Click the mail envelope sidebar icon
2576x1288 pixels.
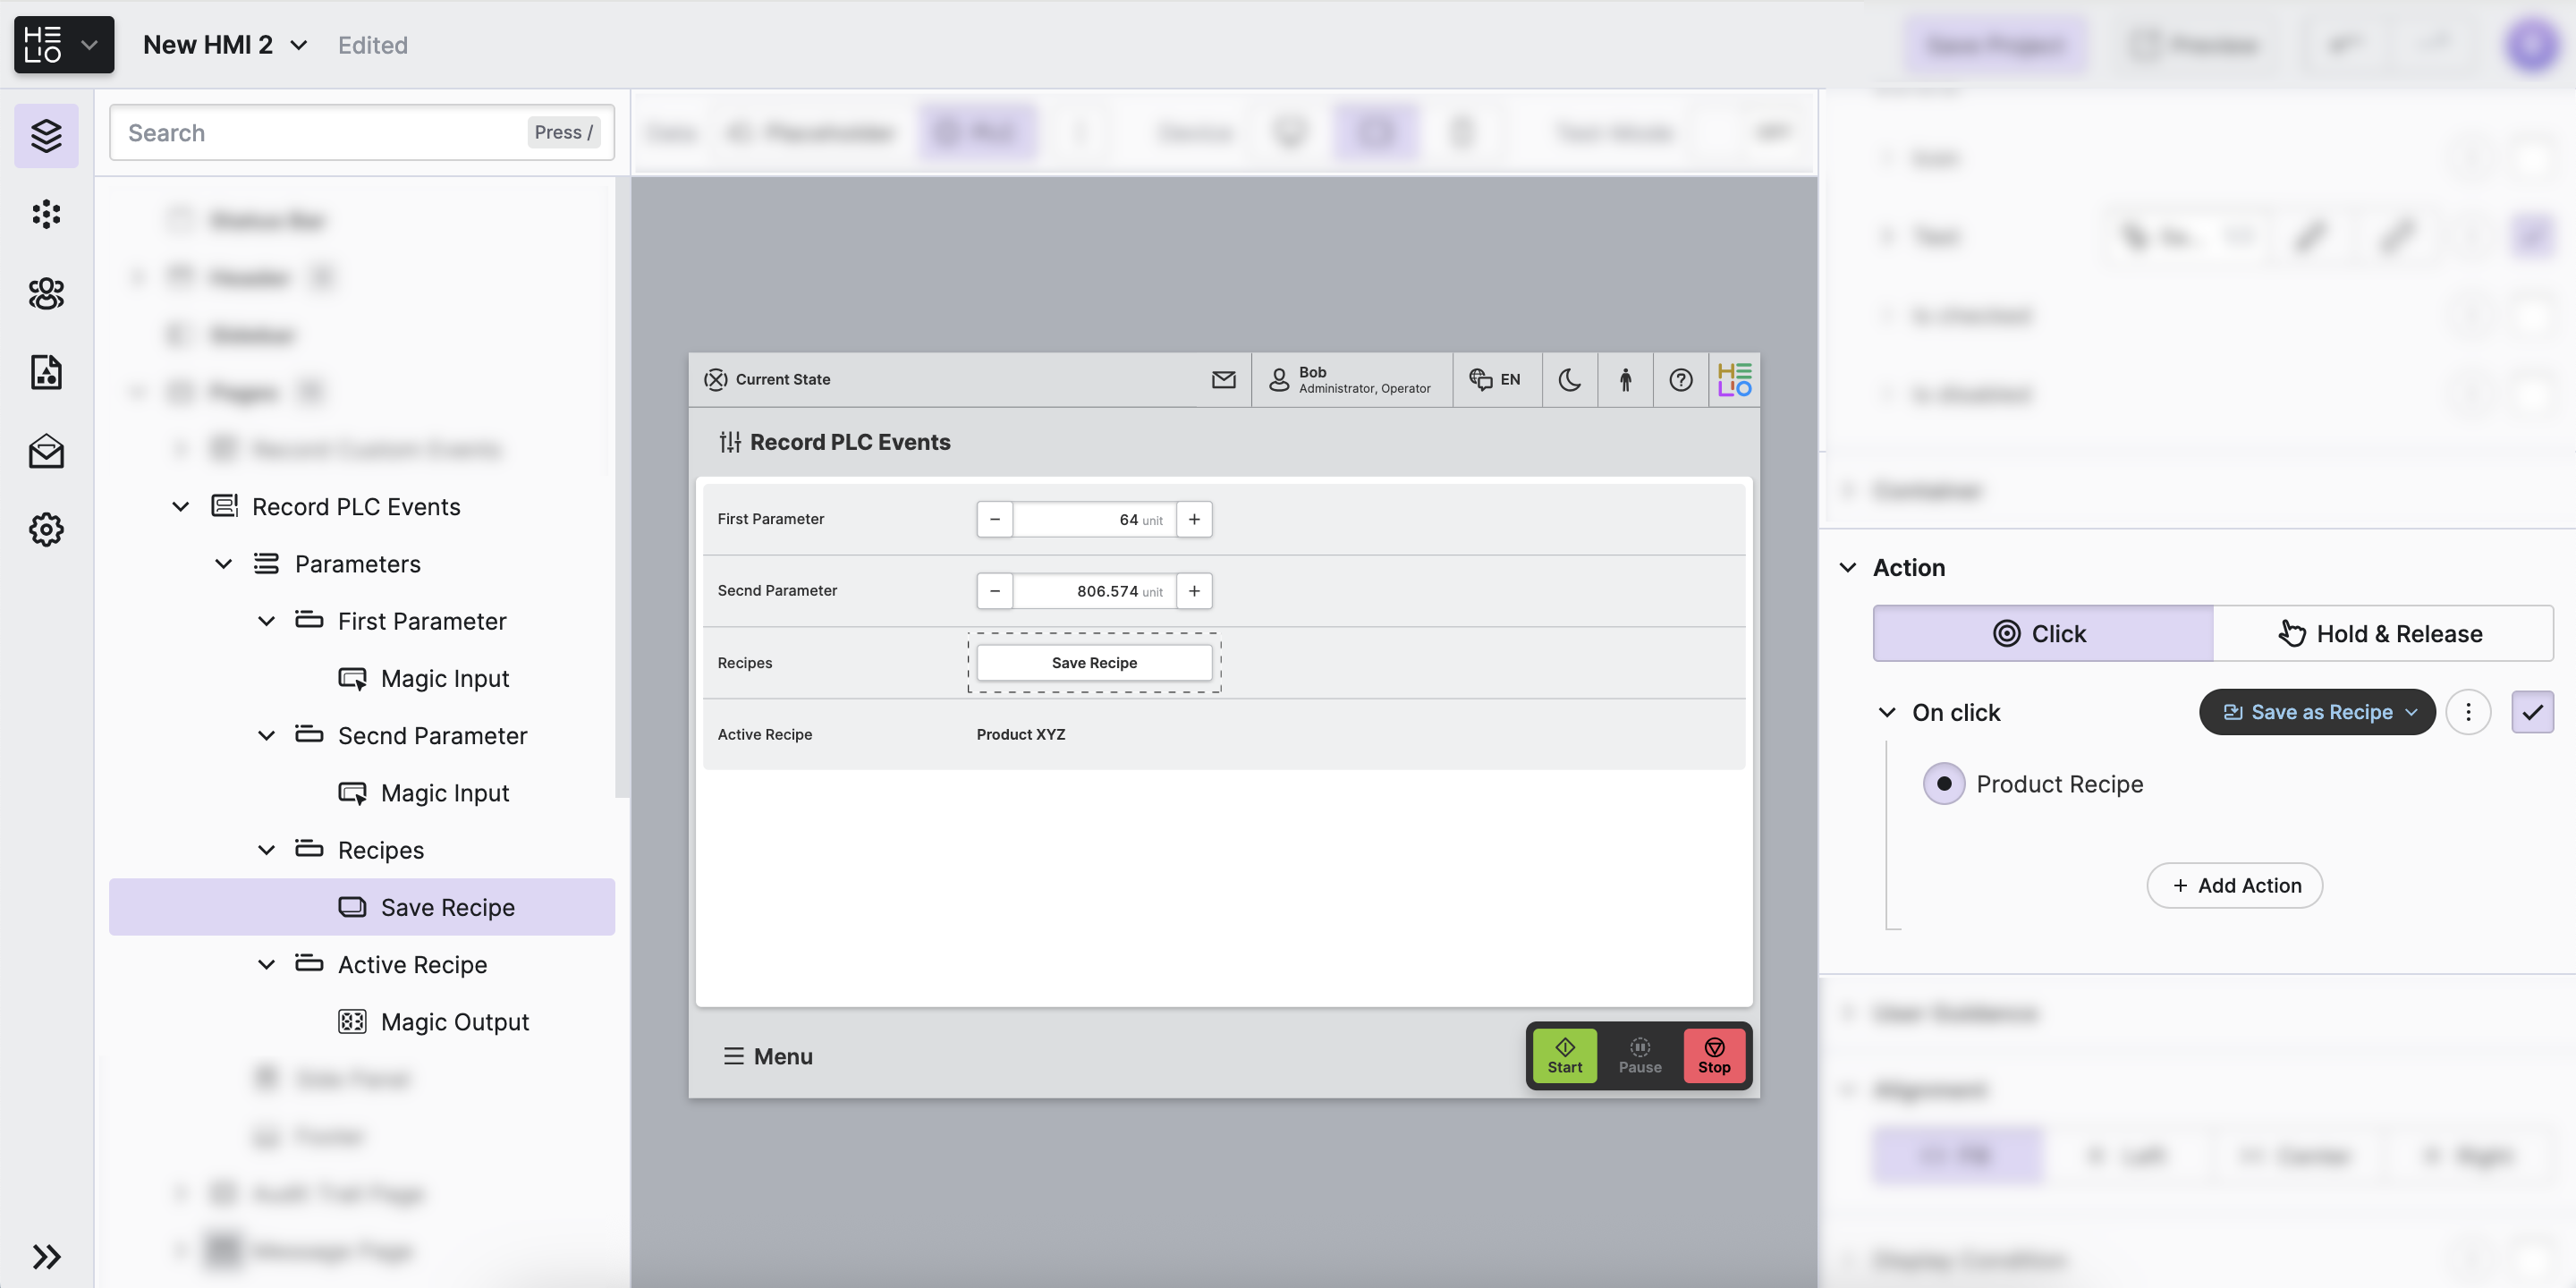point(46,451)
